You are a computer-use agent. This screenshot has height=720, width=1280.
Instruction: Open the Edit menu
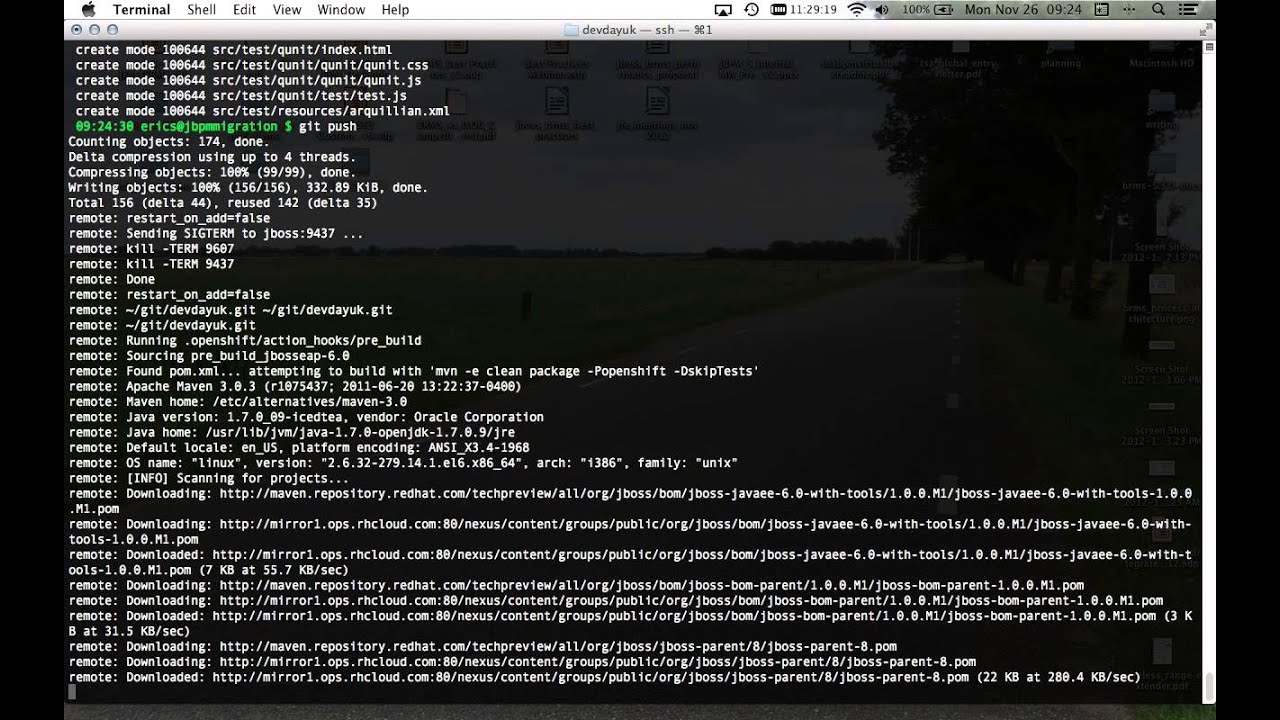pyautogui.click(x=244, y=10)
